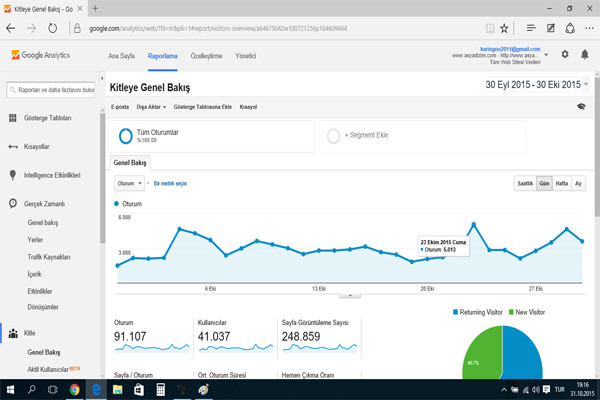Viewport: 600px width, 400px height.
Task: Click the Gerçek Zamanlı clock icon
Action: [x=13, y=203]
